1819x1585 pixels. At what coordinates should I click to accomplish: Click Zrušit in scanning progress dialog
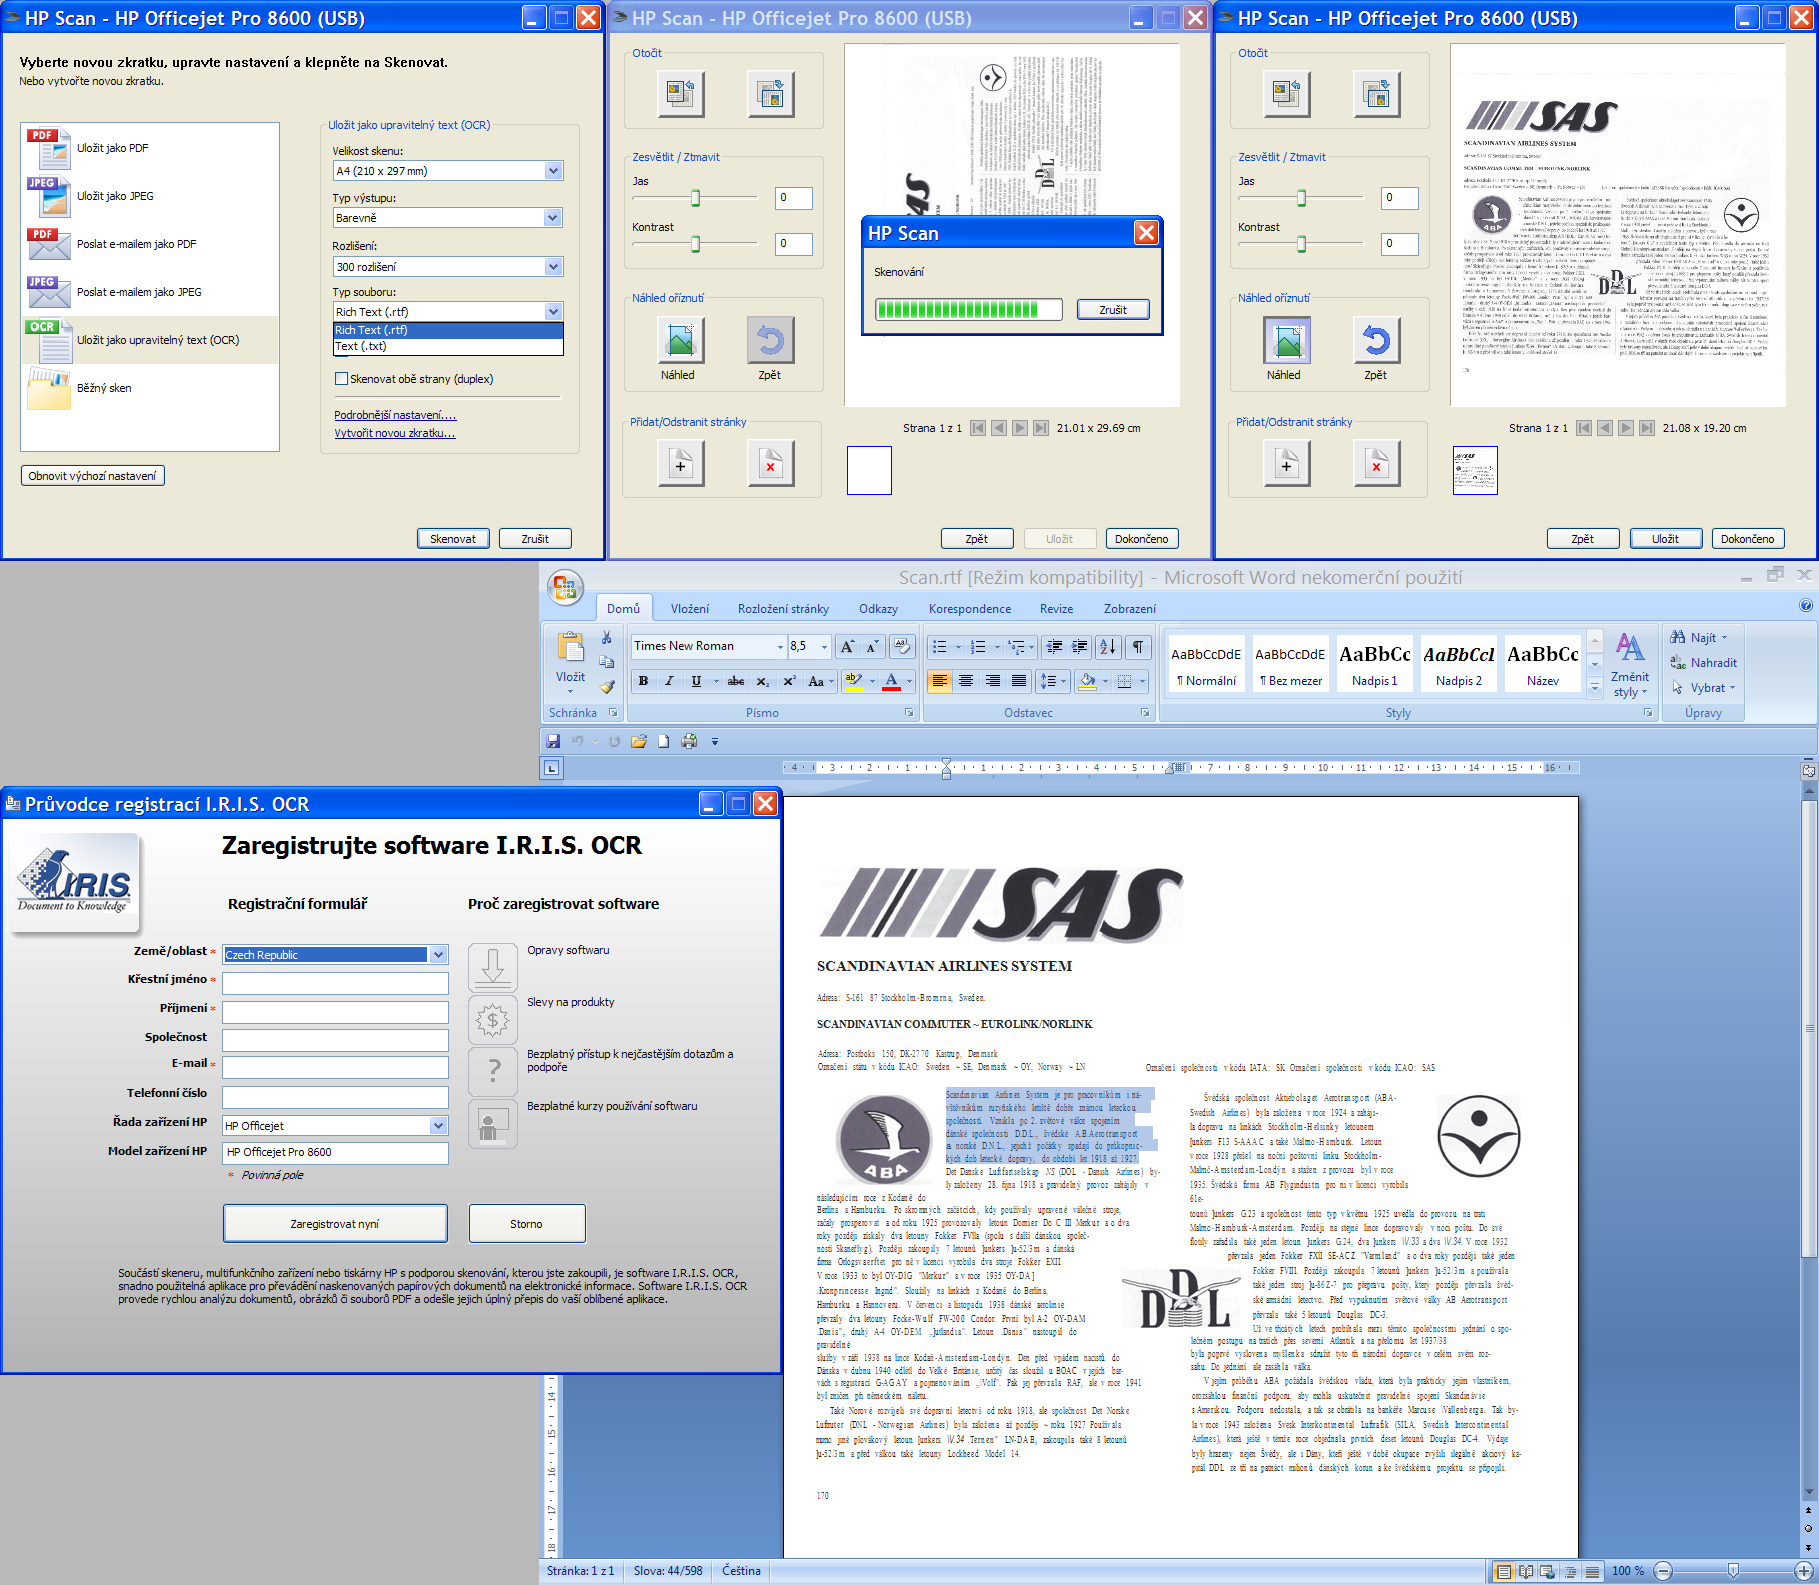coord(1113,310)
